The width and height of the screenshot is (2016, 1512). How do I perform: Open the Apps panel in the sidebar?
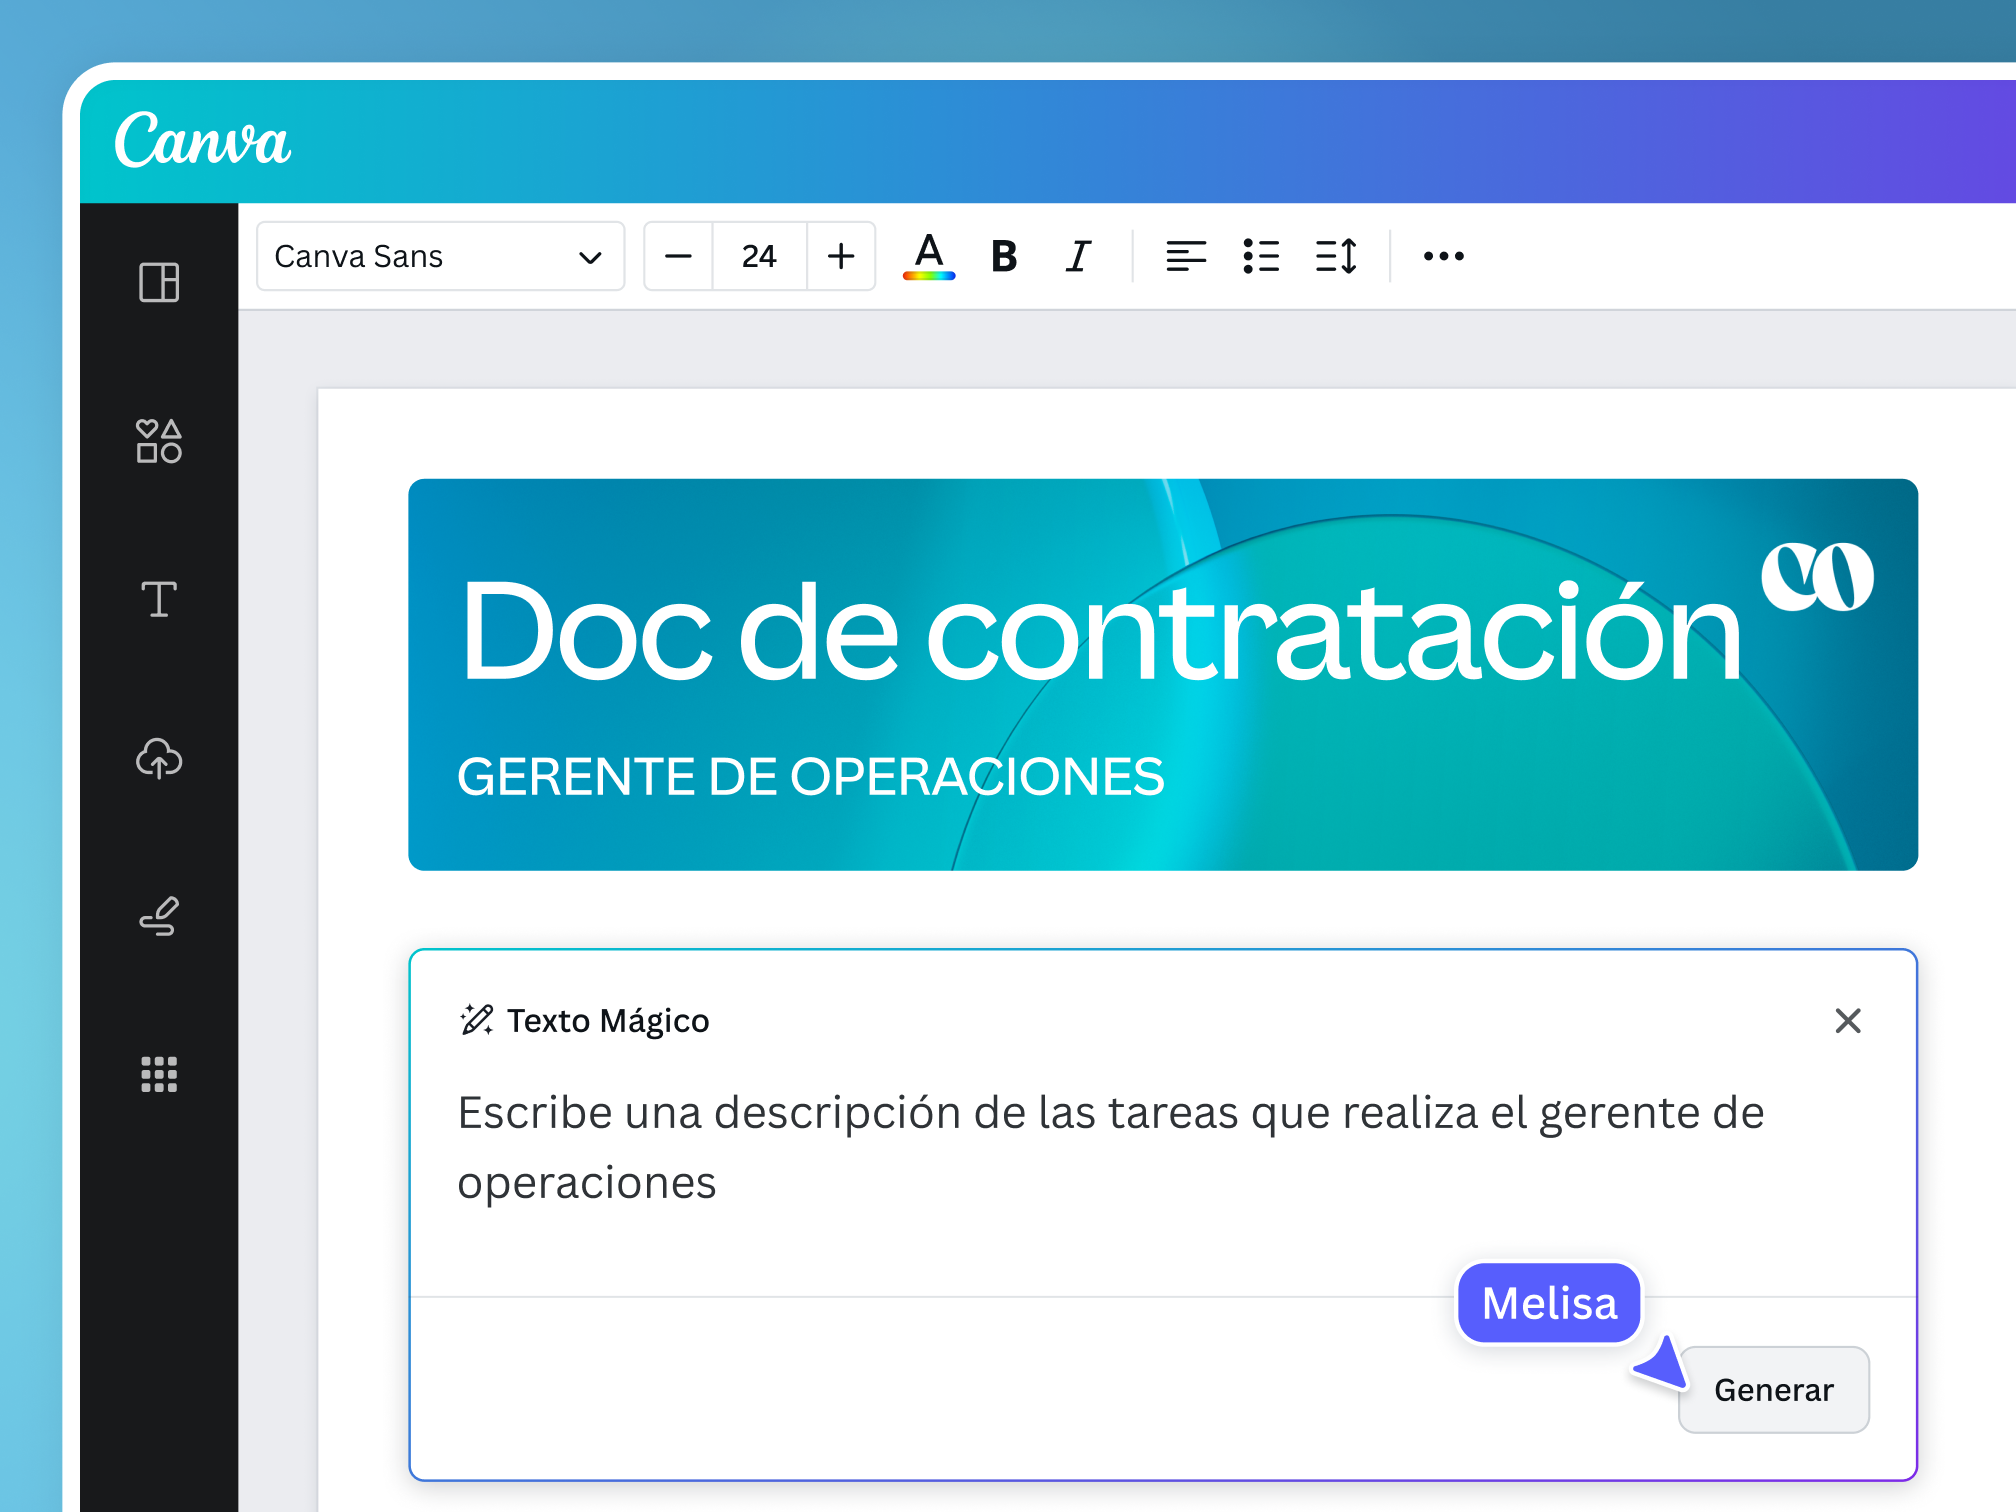point(158,1075)
